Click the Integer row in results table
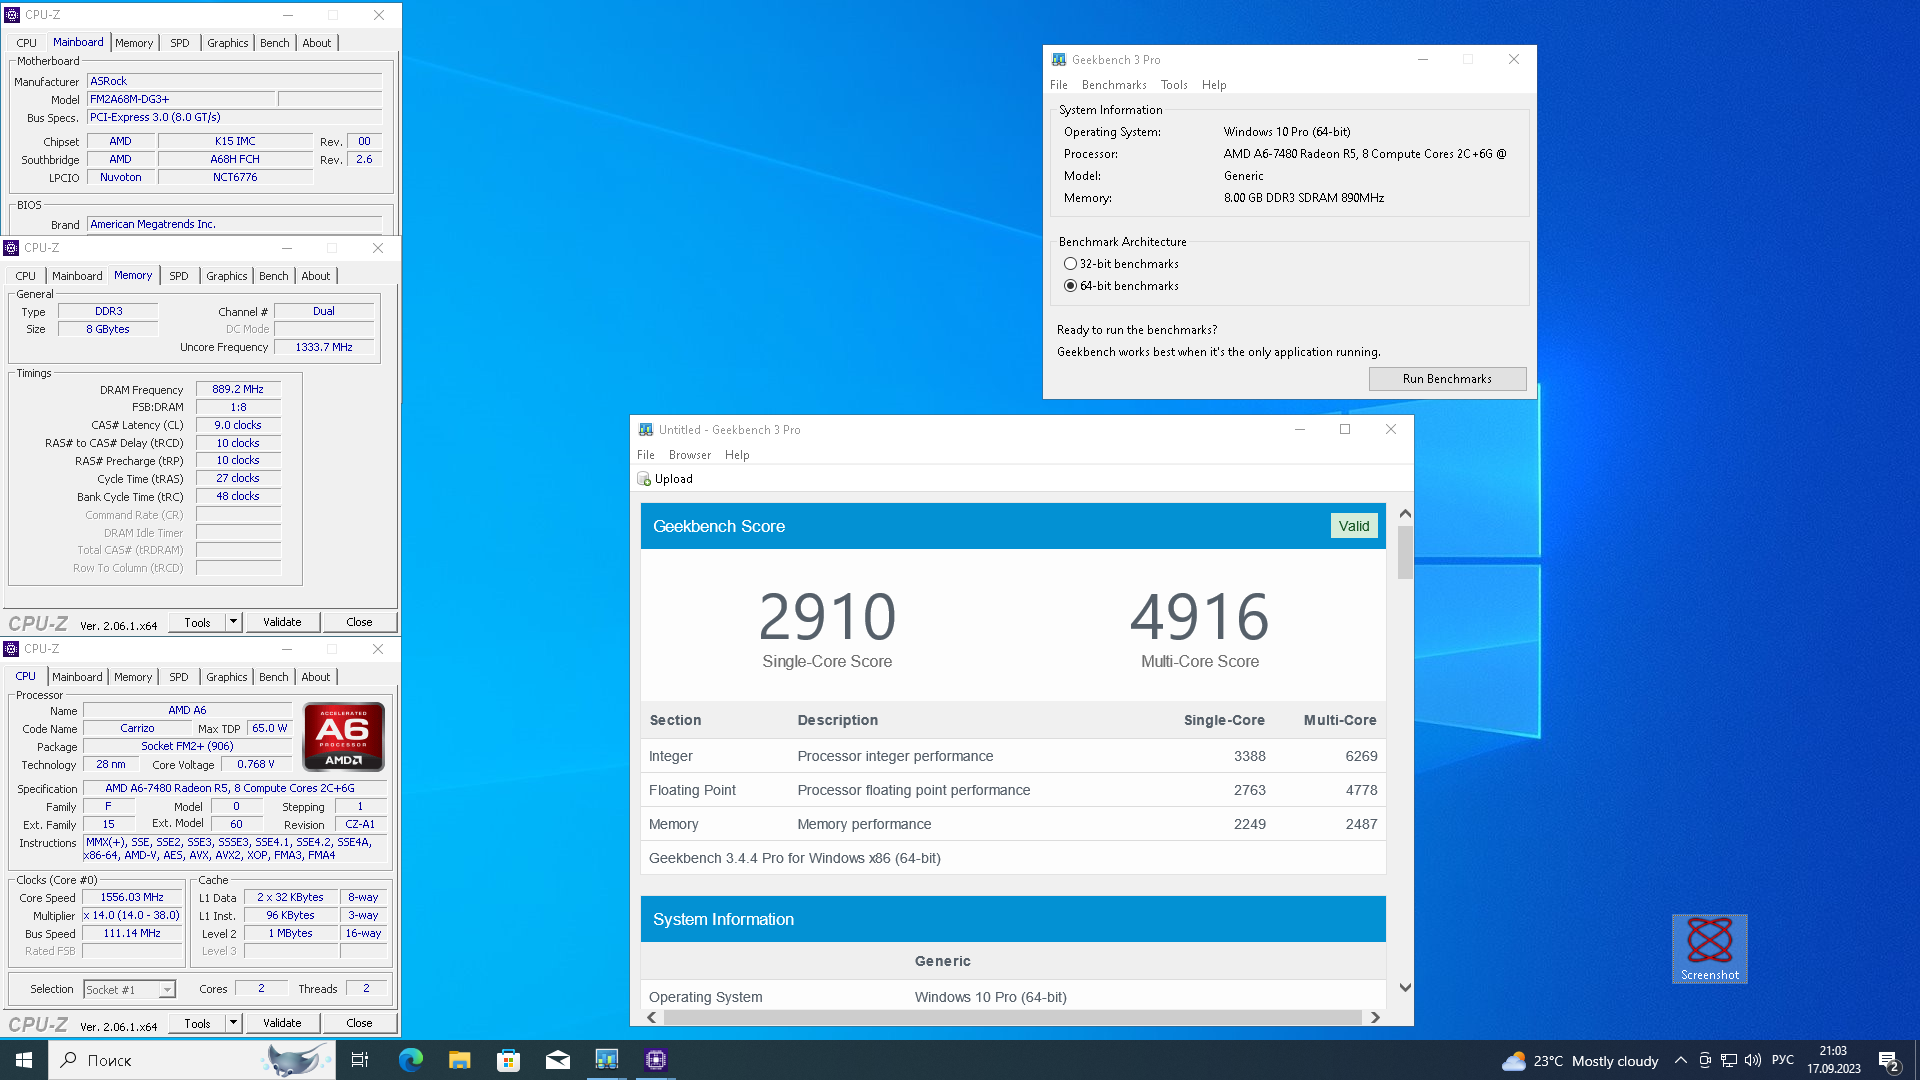 click(x=1013, y=756)
